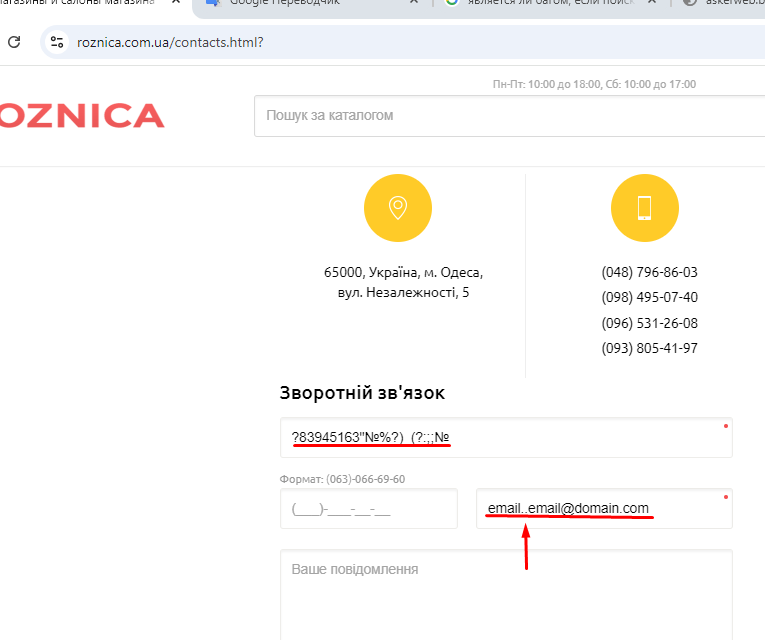The width and height of the screenshot is (765, 640).
Task: Click the email field with email..email@domain.com
Action: coord(604,509)
